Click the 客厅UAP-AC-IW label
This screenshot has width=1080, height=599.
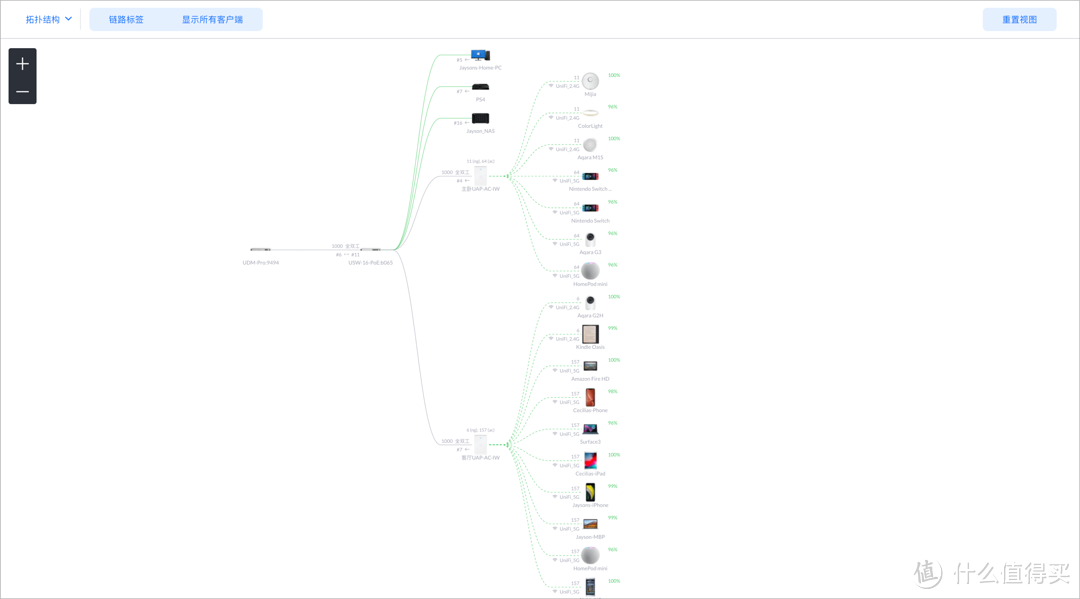click(480, 457)
